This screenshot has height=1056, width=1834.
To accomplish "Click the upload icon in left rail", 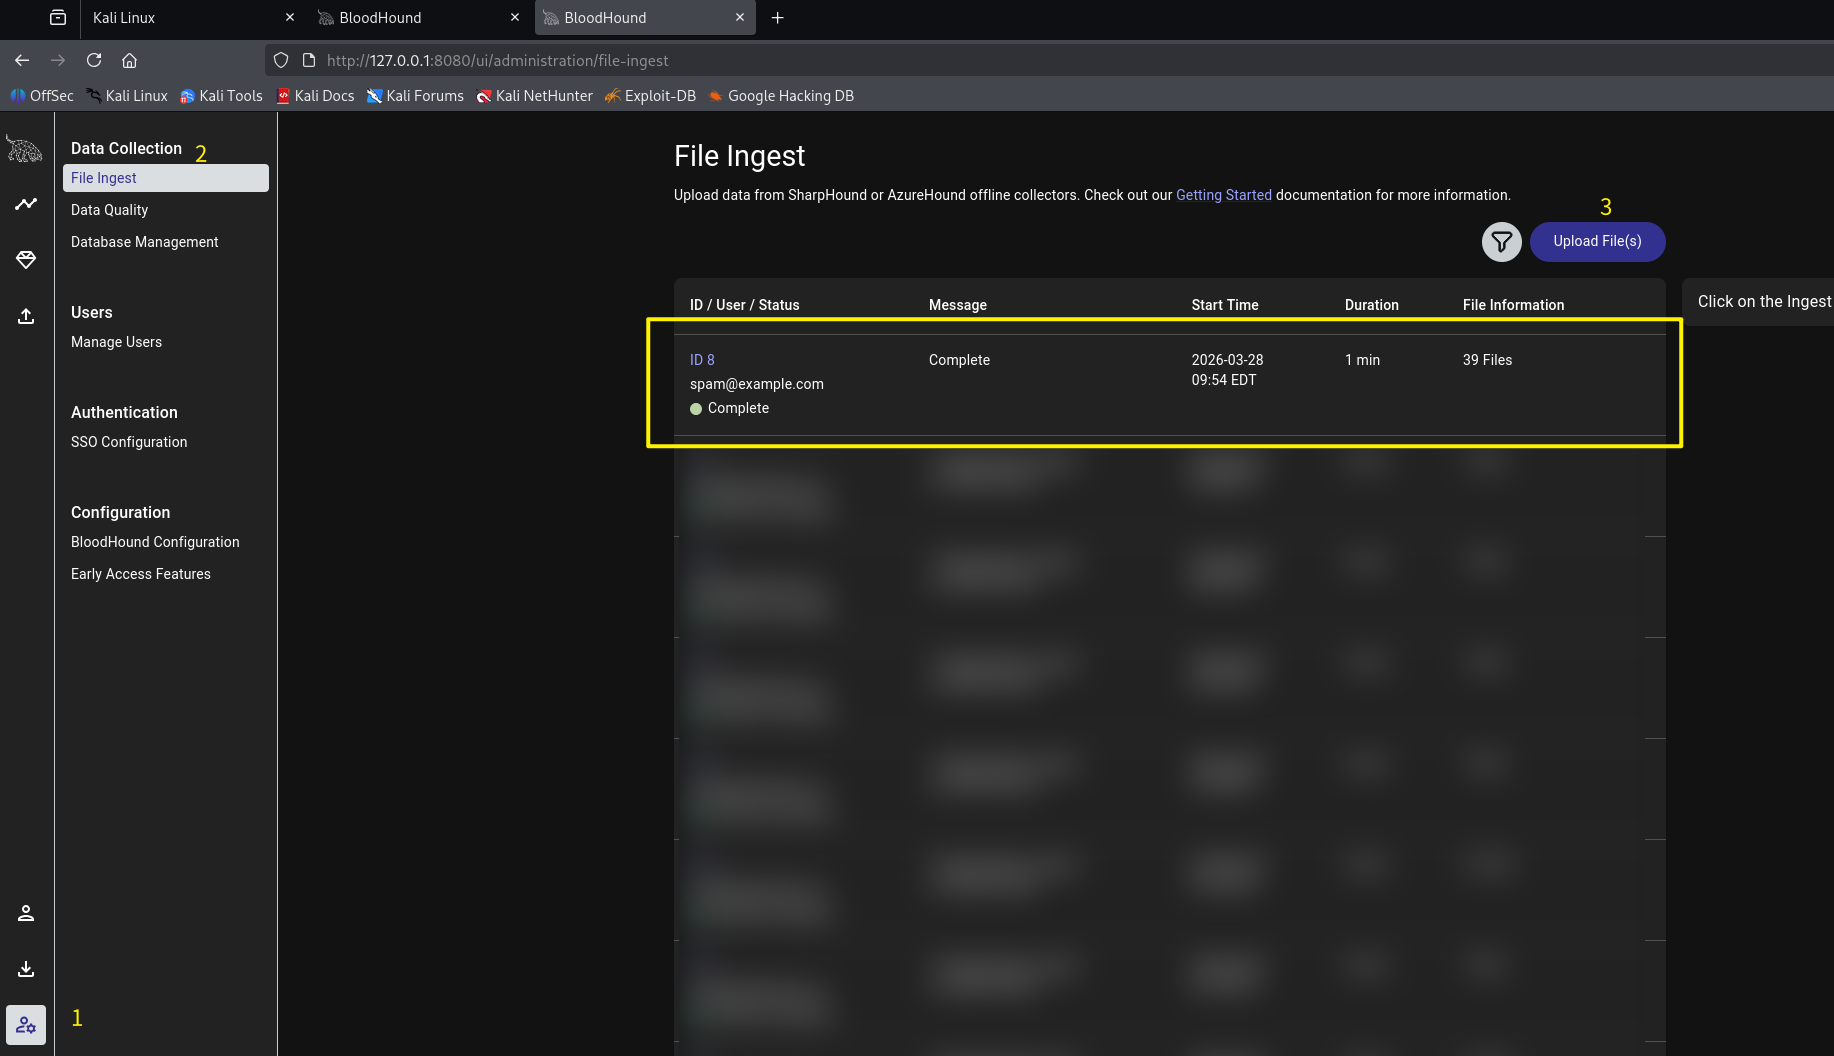I will pyautogui.click(x=26, y=316).
